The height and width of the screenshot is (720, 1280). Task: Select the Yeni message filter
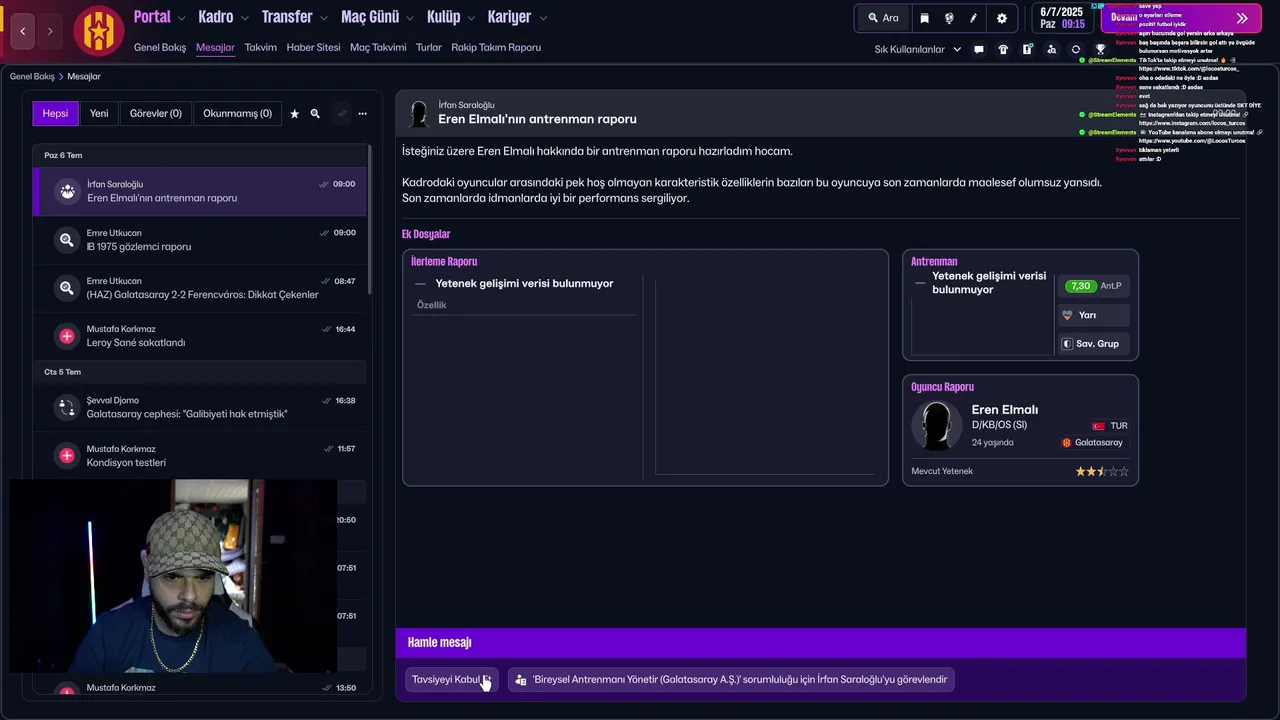coord(99,114)
